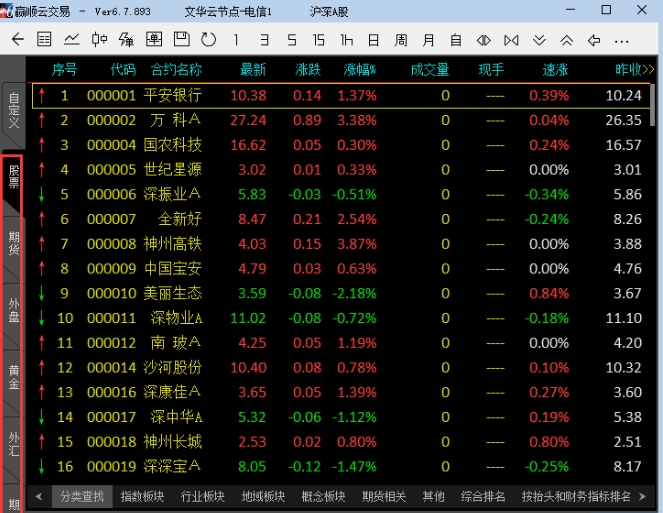Select the monthly 月 period
The width and height of the screenshot is (663, 513).
(x=428, y=40)
